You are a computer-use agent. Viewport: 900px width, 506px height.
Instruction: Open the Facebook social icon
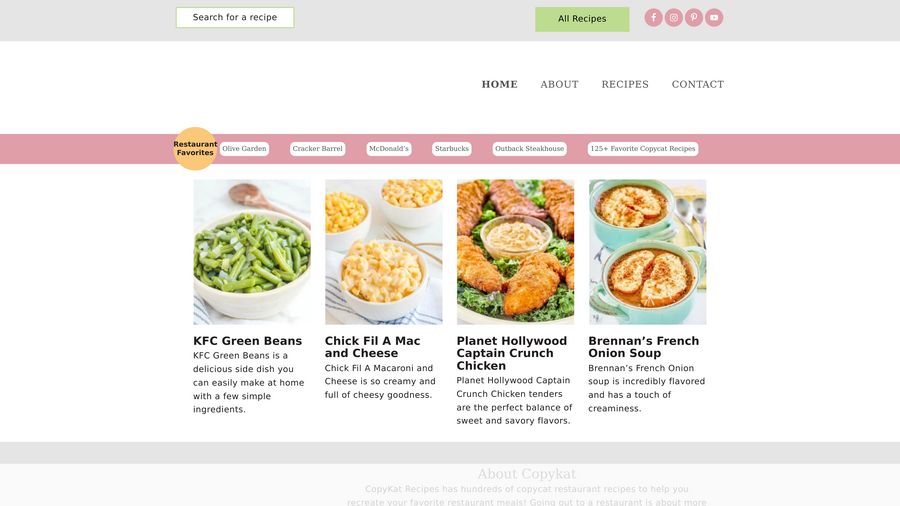coord(653,18)
